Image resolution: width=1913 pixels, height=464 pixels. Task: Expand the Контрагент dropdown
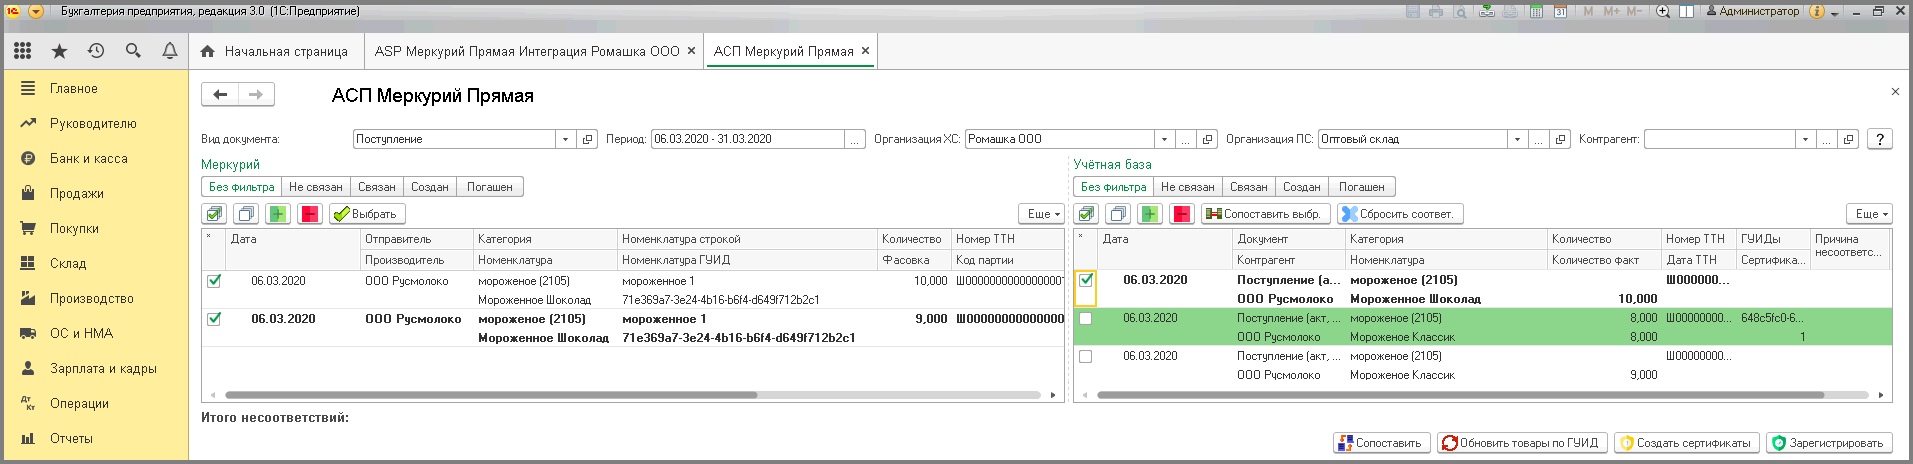[x=1805, y=139]
